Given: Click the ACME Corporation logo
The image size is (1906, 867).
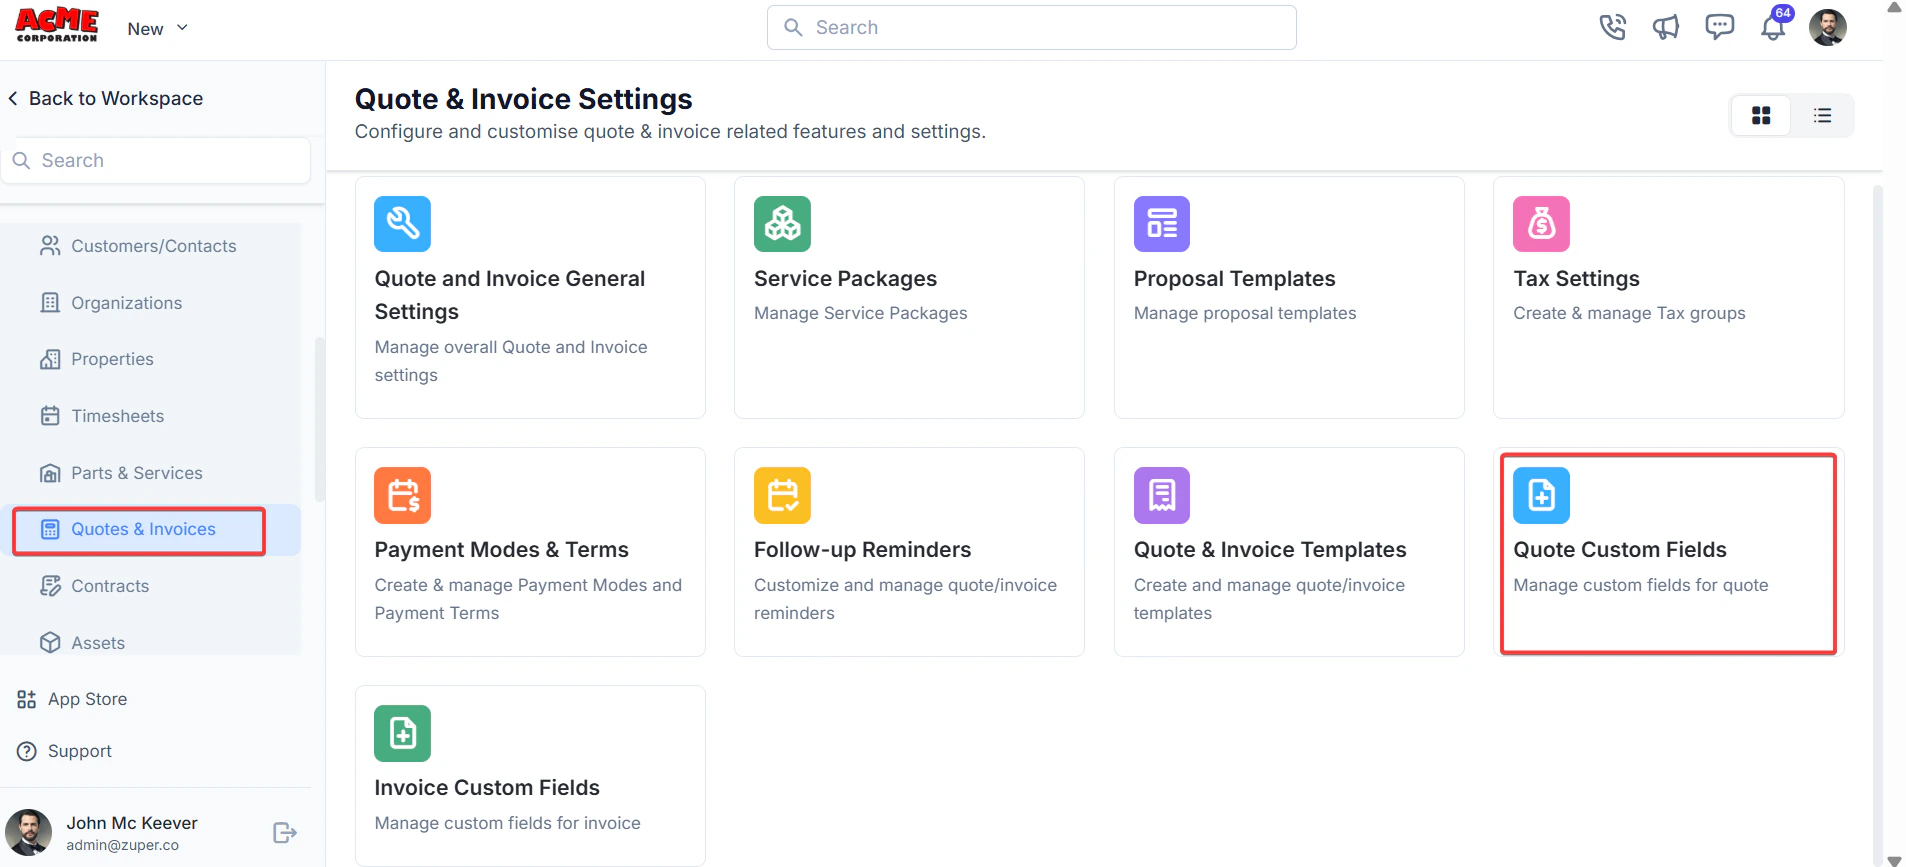Looking at the screenshot, I should pyautogui.click(x=57, y=25).
